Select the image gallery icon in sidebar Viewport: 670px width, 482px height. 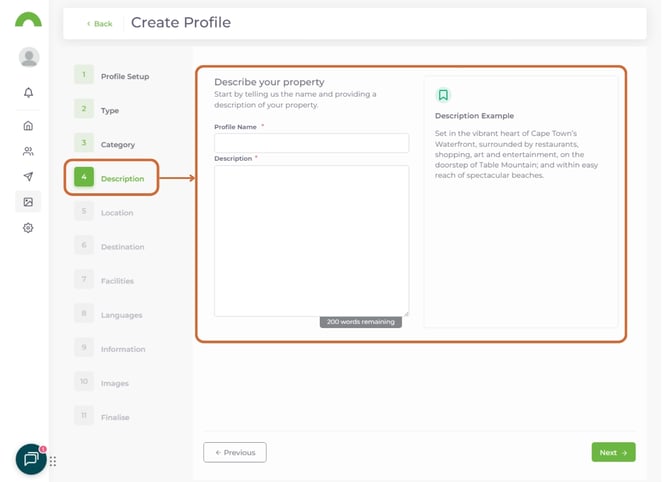click(x=28, y=202)
